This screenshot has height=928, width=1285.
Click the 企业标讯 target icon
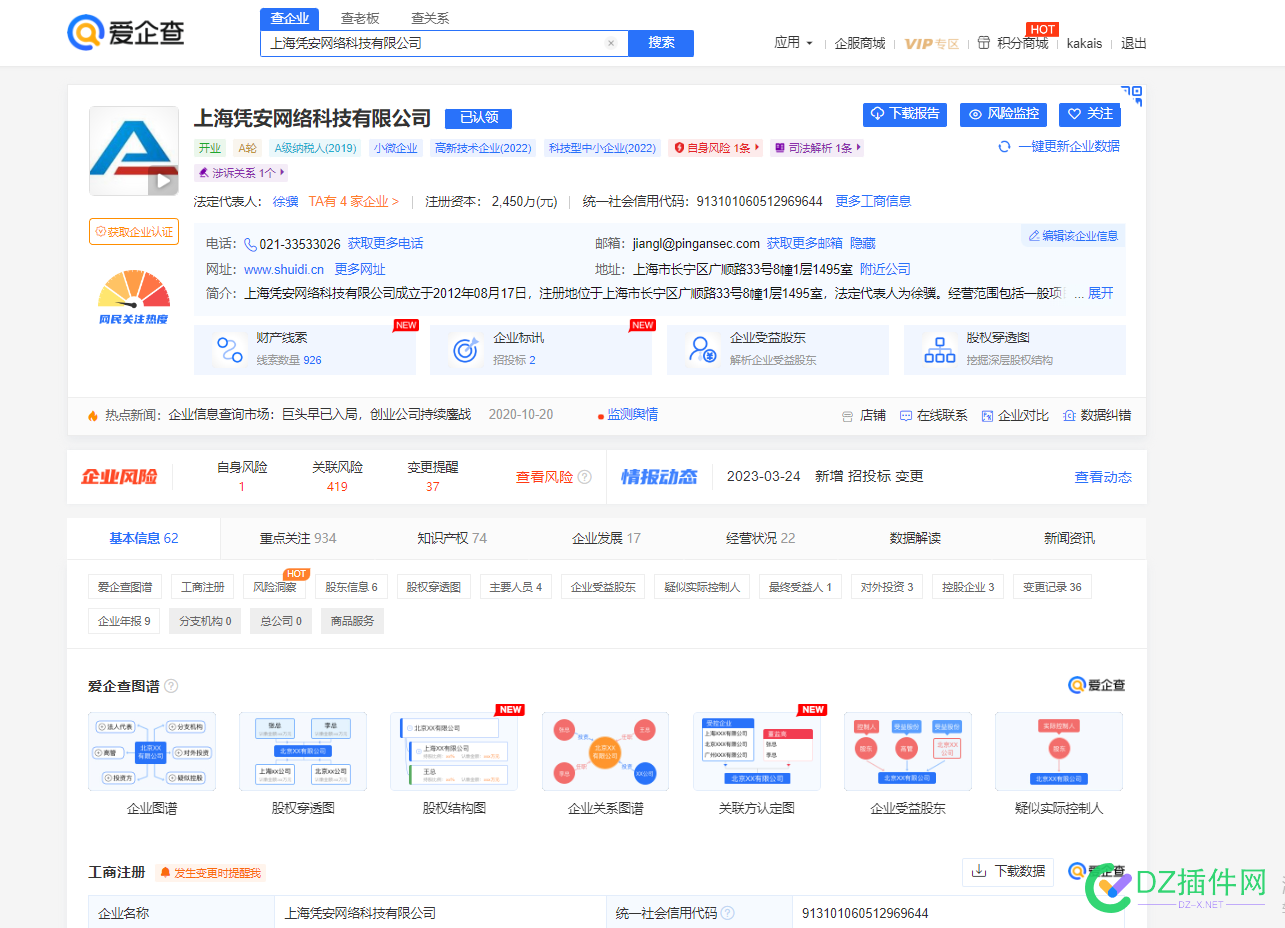pyautogui.click(x=466, y=349)
